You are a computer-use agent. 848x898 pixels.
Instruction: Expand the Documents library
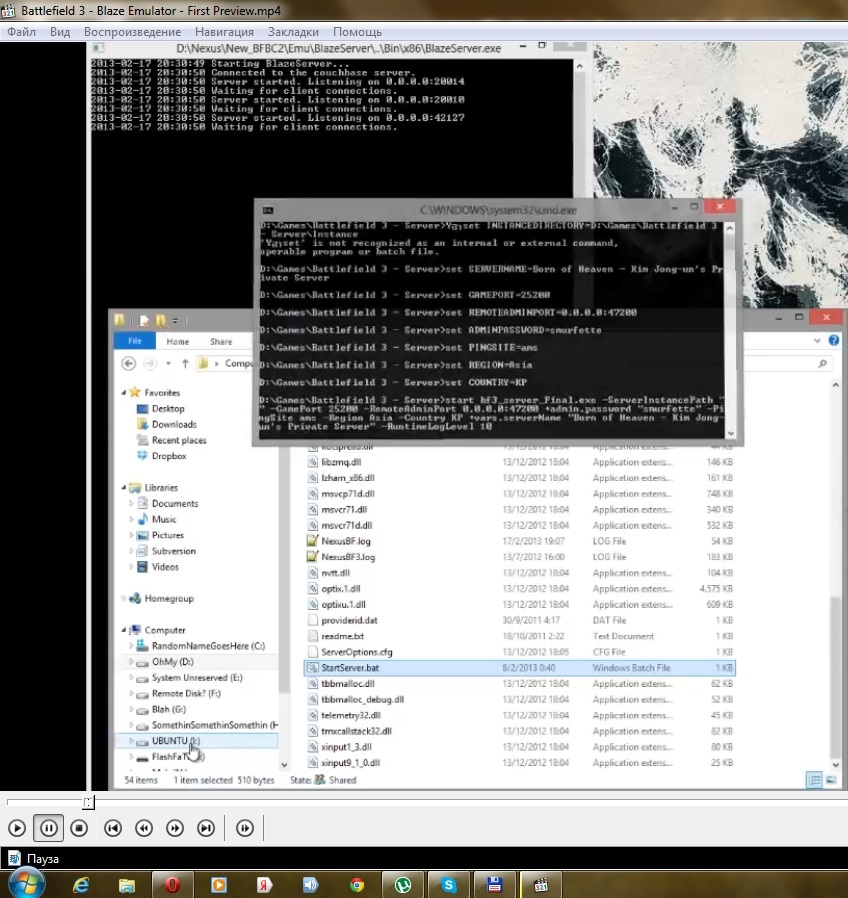click(132, 503)
